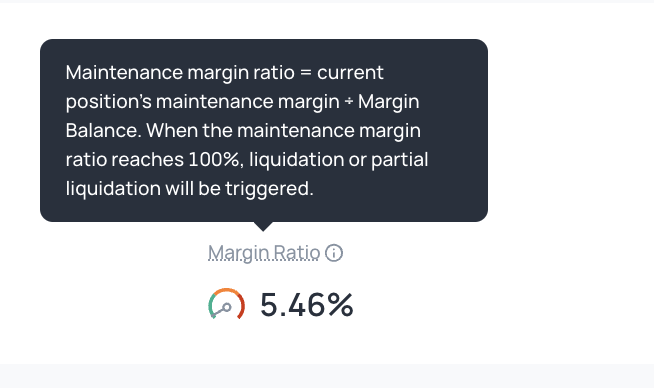654x388 pixels.
Task: Click the equals sign in the tooltip
Action: (306, 73)
